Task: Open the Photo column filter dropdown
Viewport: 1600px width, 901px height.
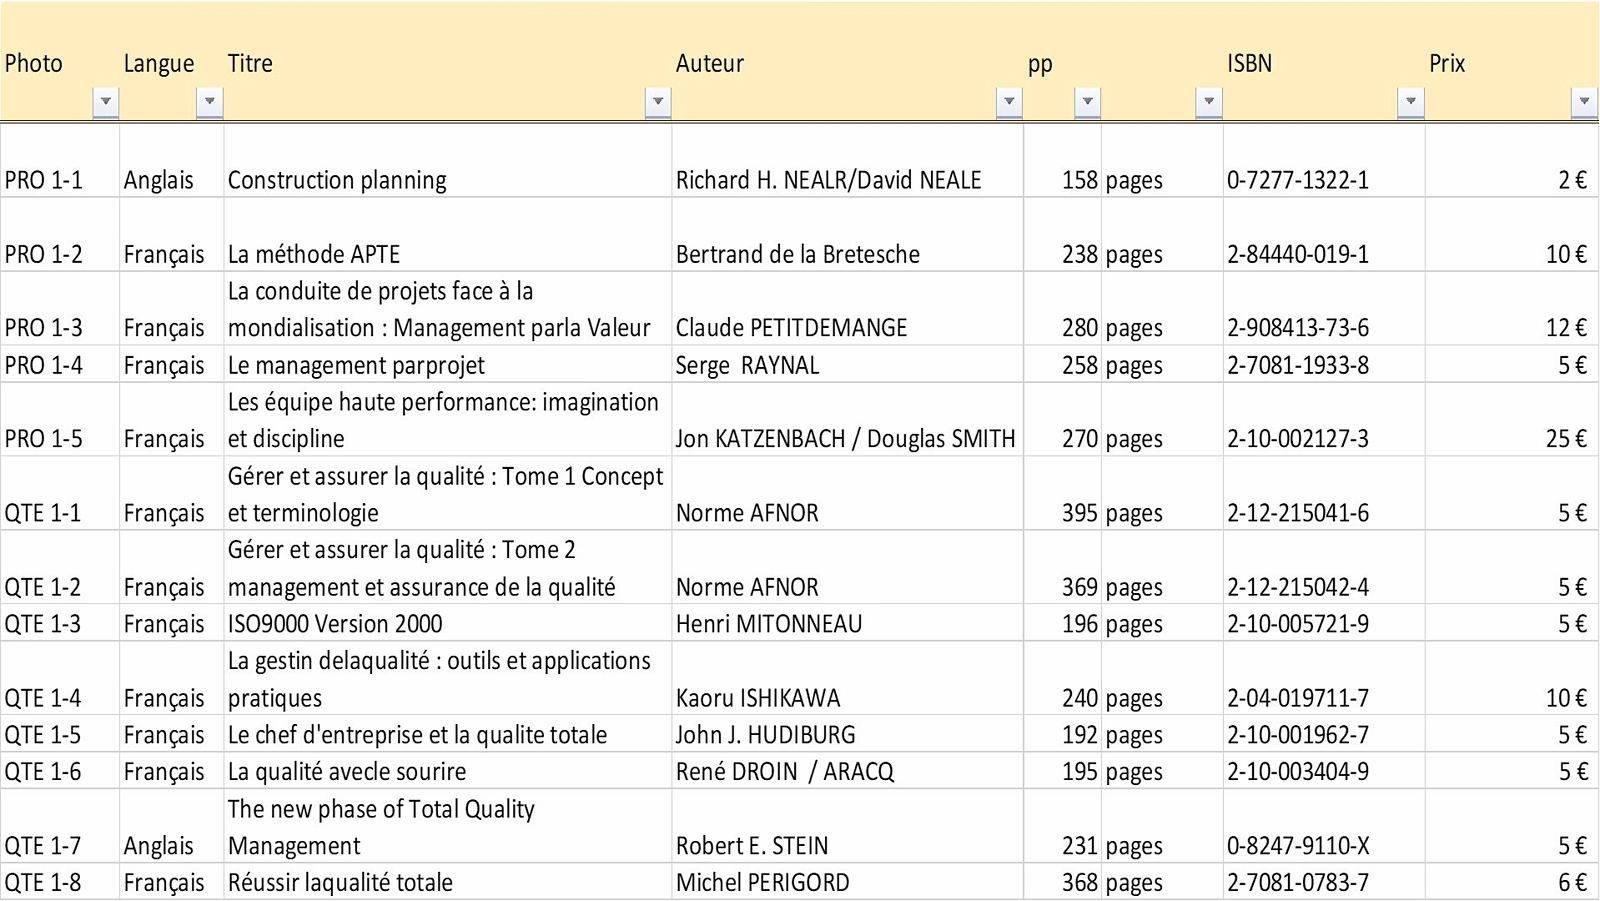Action: click(105, 102)
